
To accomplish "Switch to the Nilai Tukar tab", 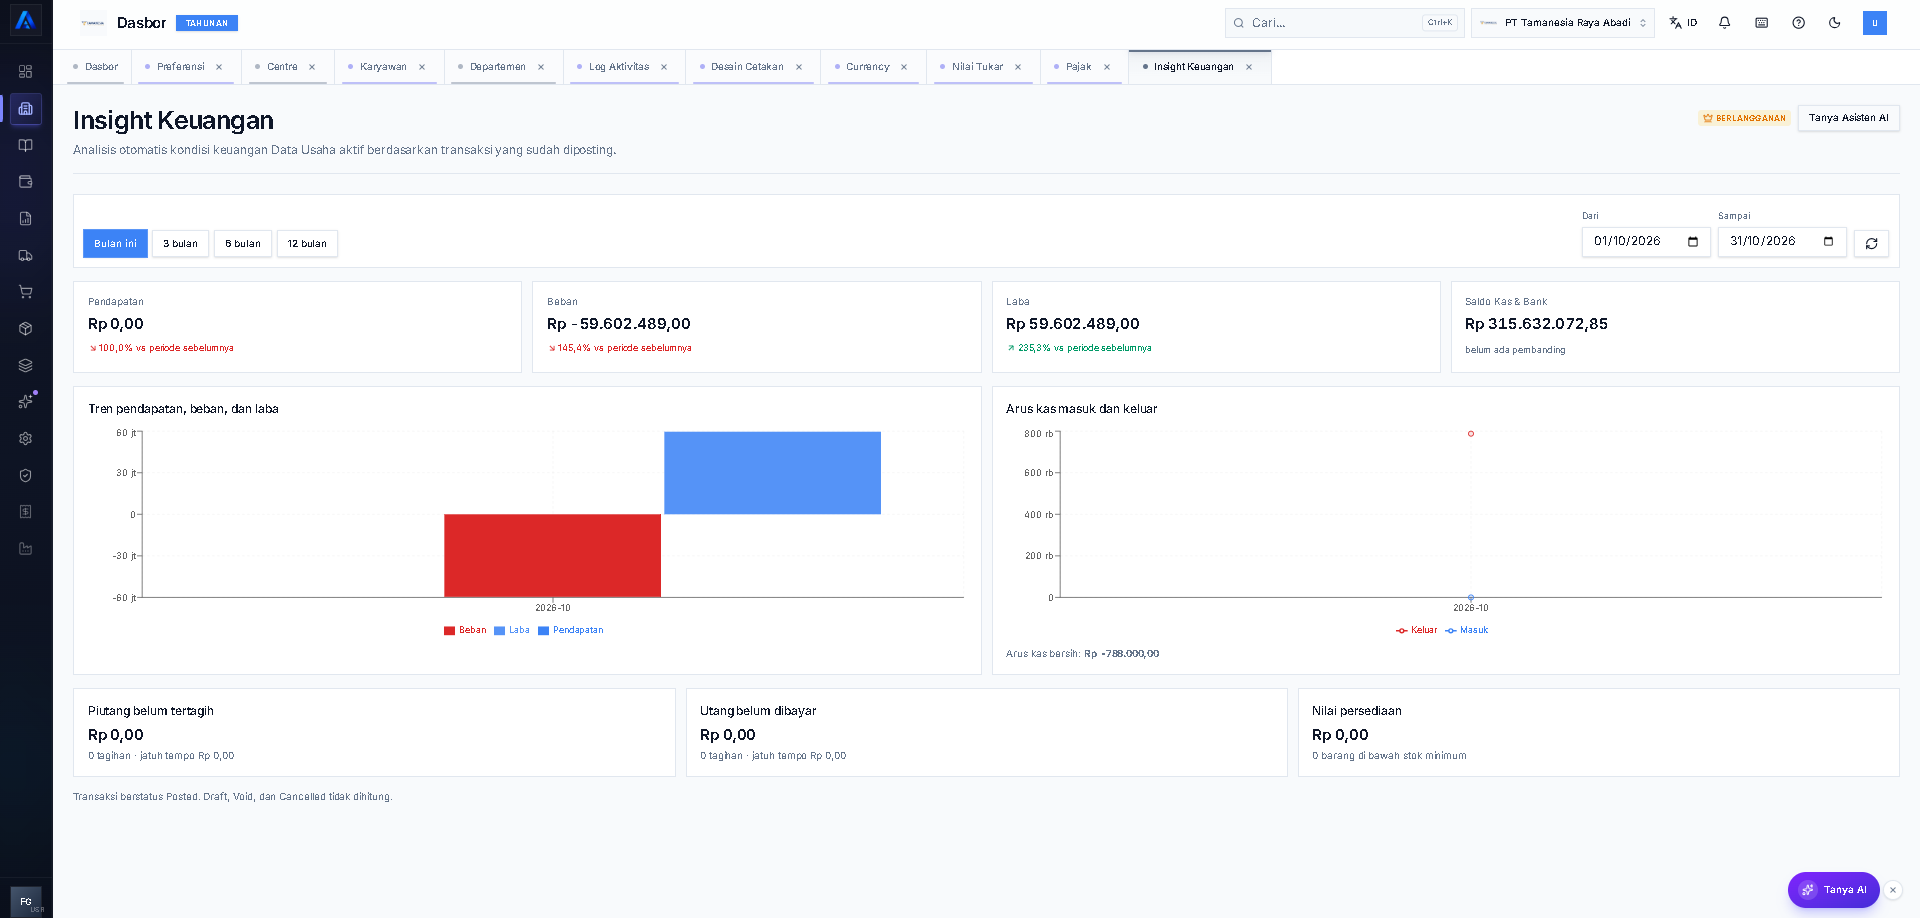I will (977, 67).
